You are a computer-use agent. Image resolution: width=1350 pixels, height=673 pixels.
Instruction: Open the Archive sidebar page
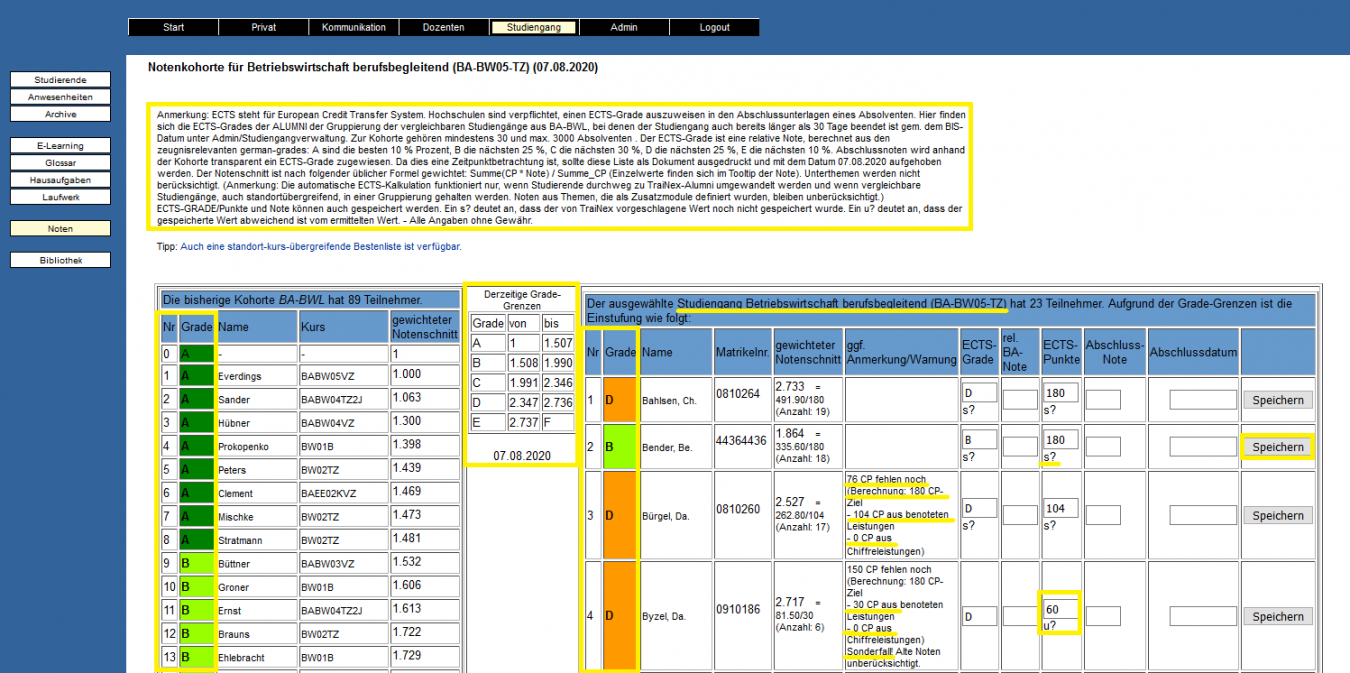pyautogui.click(x=60, y=113)
